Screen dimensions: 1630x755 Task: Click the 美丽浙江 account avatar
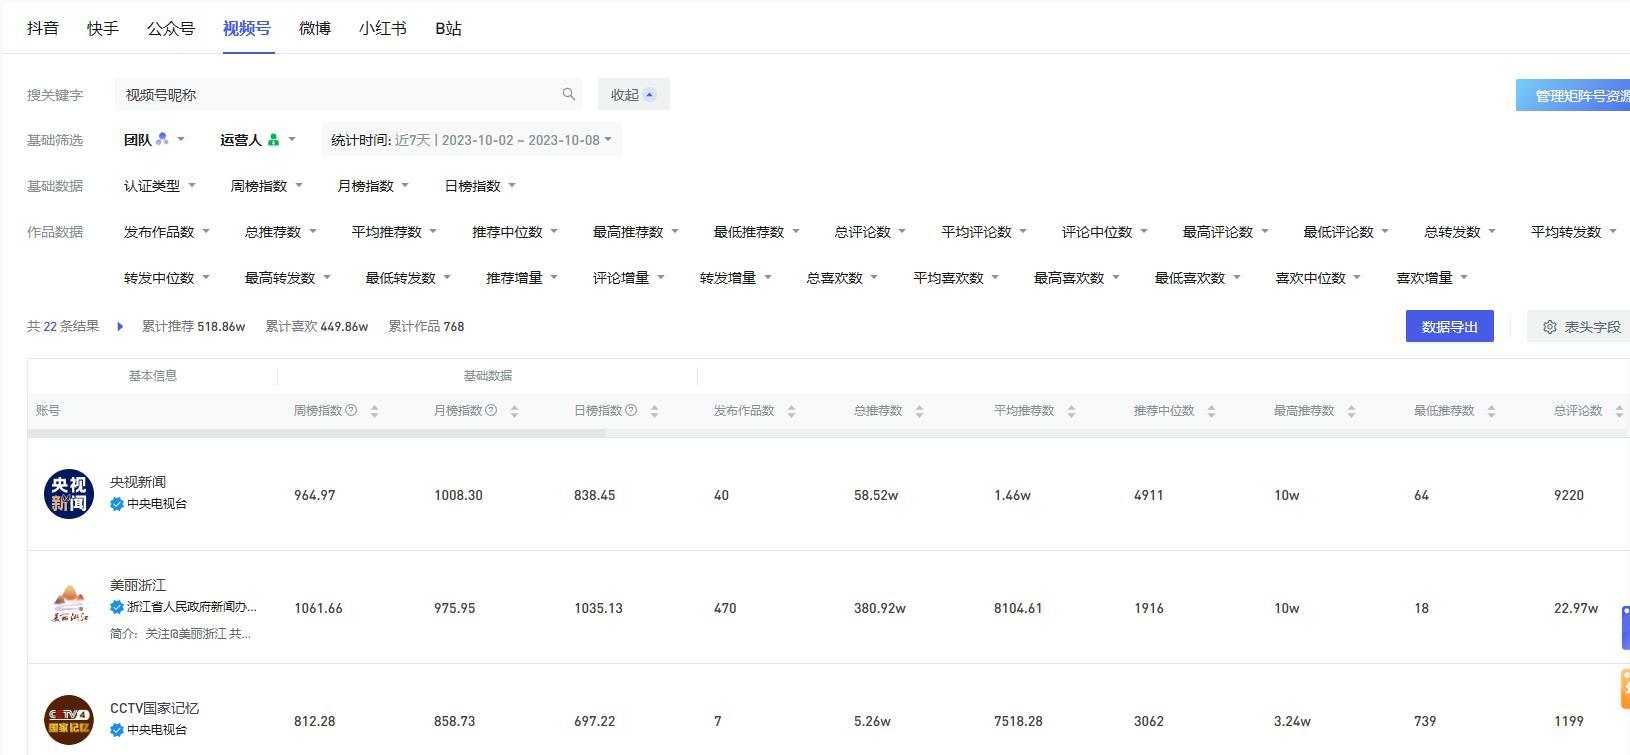click(69, 607)
